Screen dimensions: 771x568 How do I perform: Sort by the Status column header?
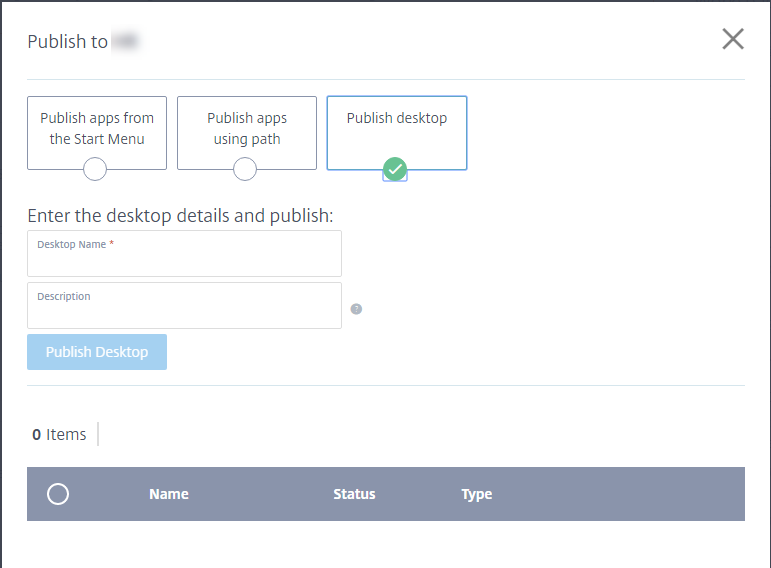point(354,494)
